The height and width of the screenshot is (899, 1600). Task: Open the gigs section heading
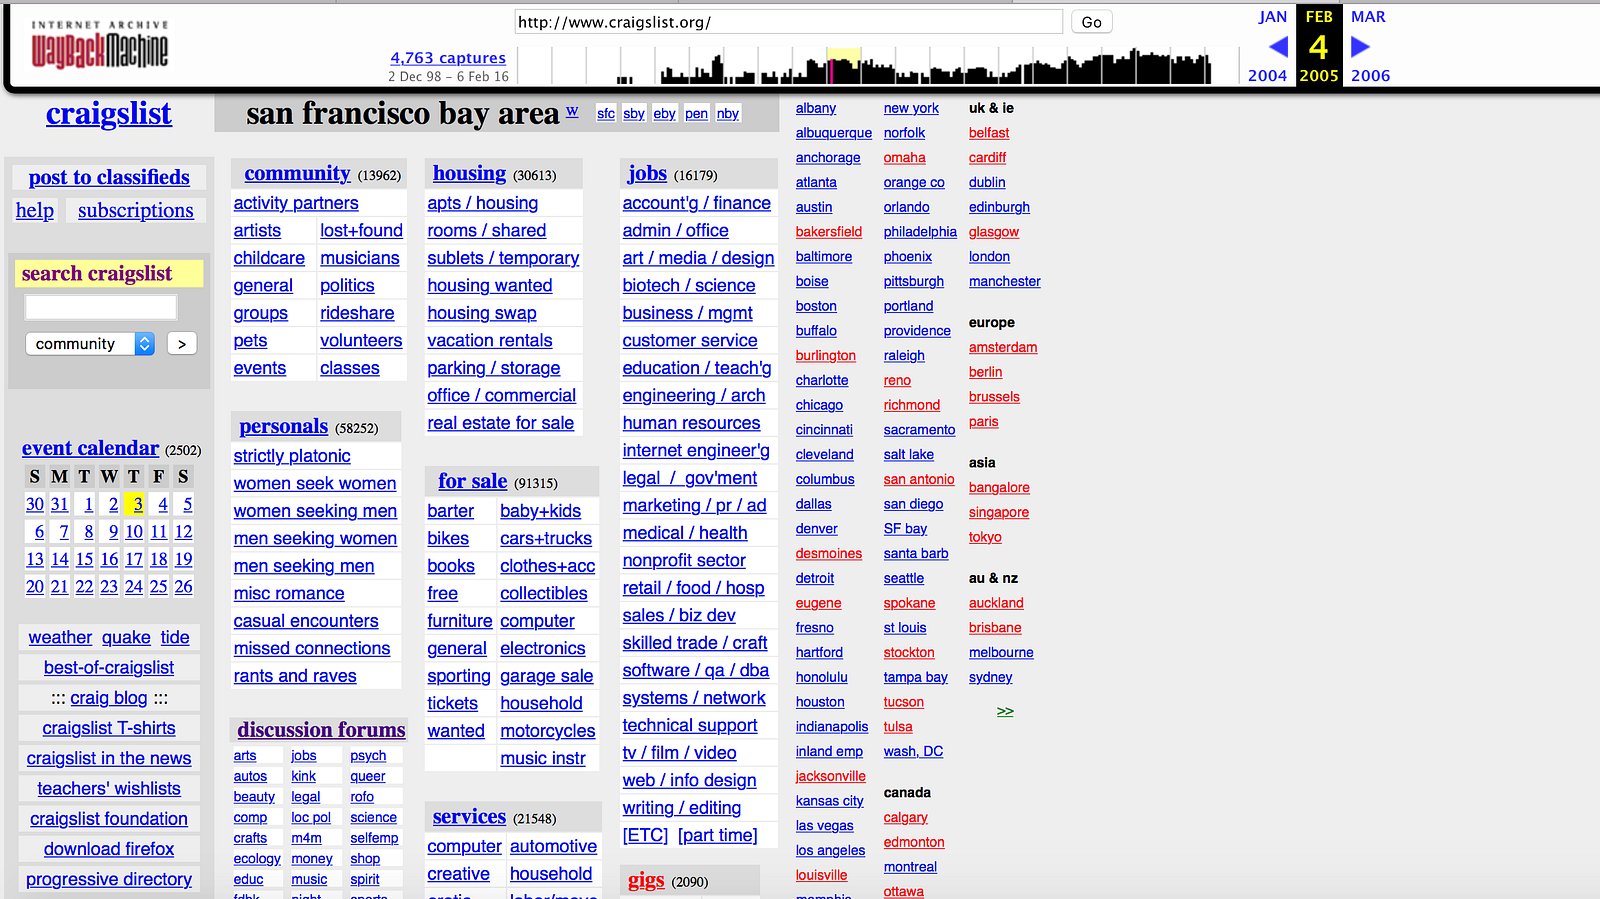pyautogui.click(x=646, y=880)
